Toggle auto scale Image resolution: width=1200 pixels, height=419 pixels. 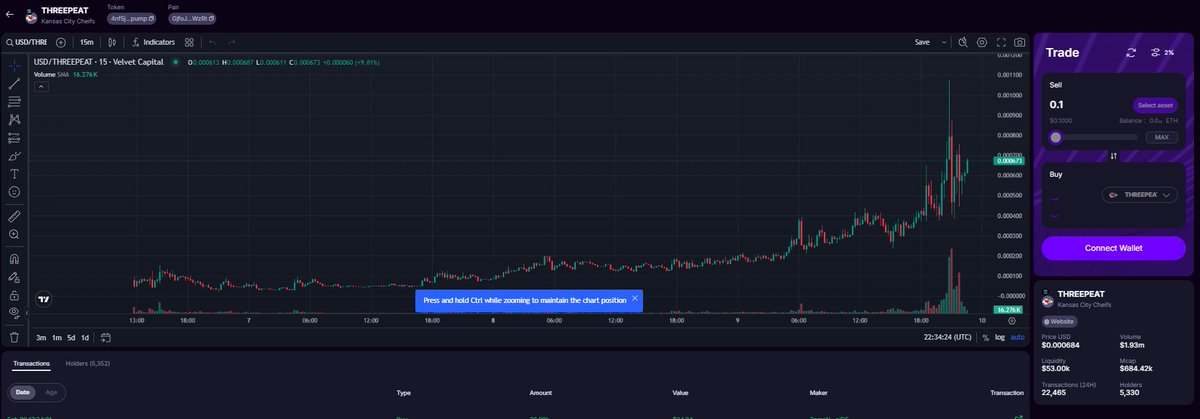click(x=1017, y=337)
